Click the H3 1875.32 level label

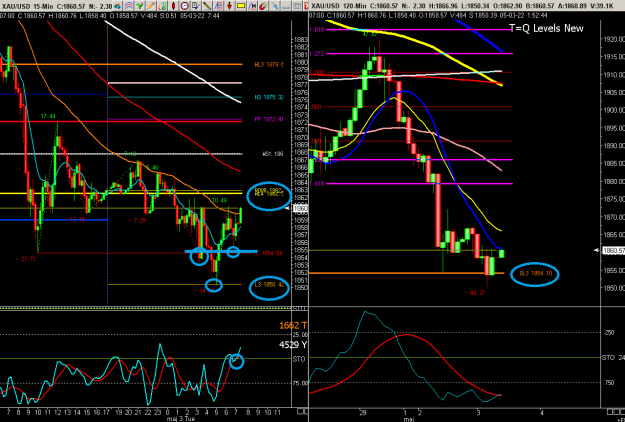click(269, 97)
